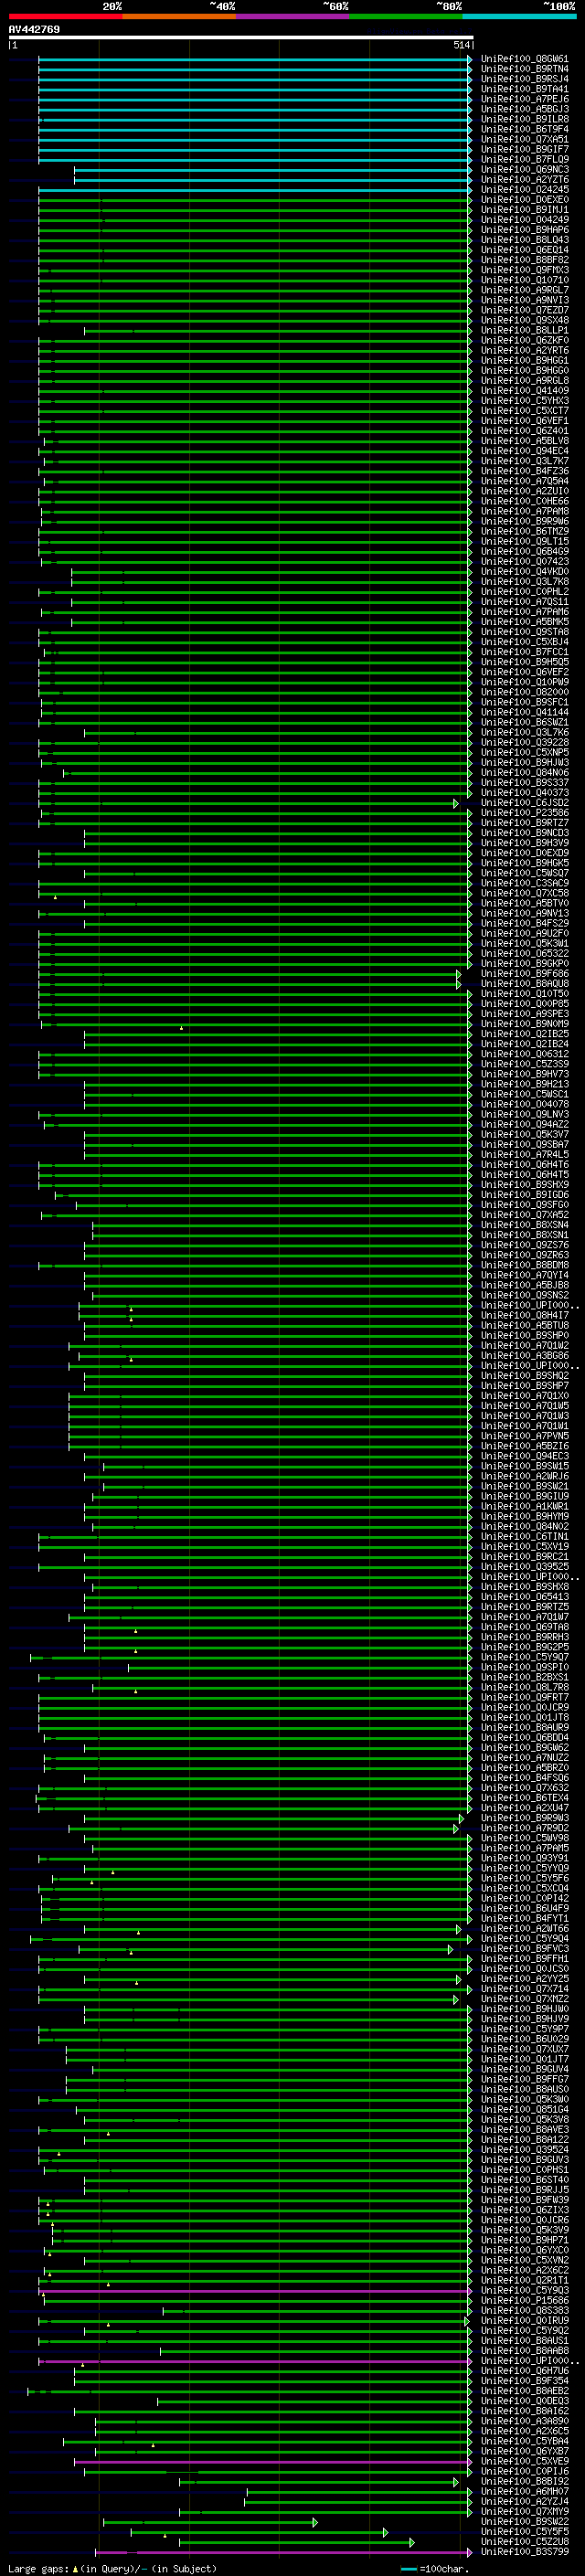The height and width of the screenshot is (2576, 585).
Task: Click the purple alignment bar for UniRef100_C5XVE9
Action: [x=273, y=2461]
